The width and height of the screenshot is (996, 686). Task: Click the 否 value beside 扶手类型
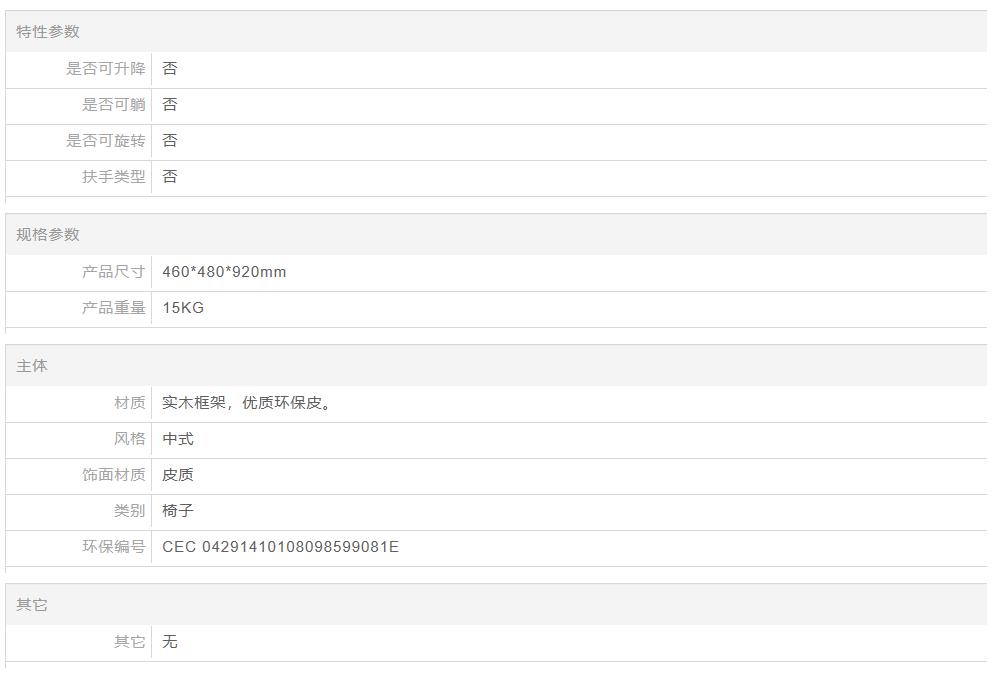click(170, 177)
